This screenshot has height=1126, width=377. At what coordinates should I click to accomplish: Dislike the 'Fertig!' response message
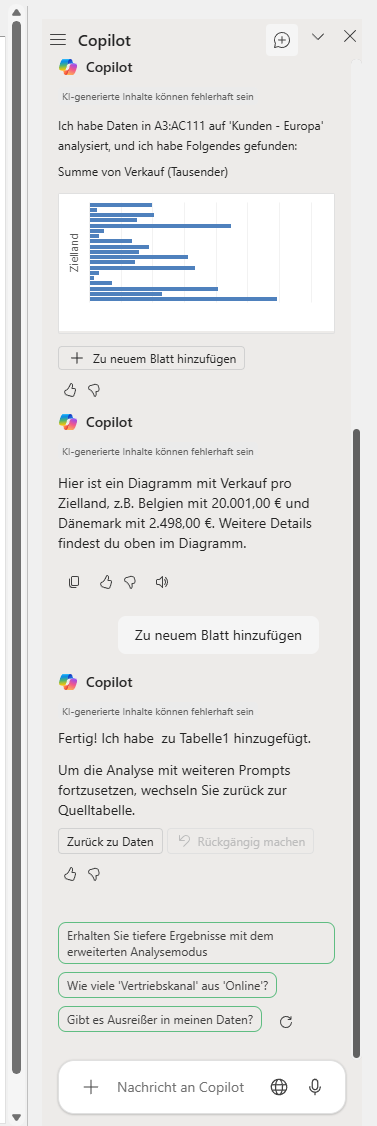click(x=93, y=874)
